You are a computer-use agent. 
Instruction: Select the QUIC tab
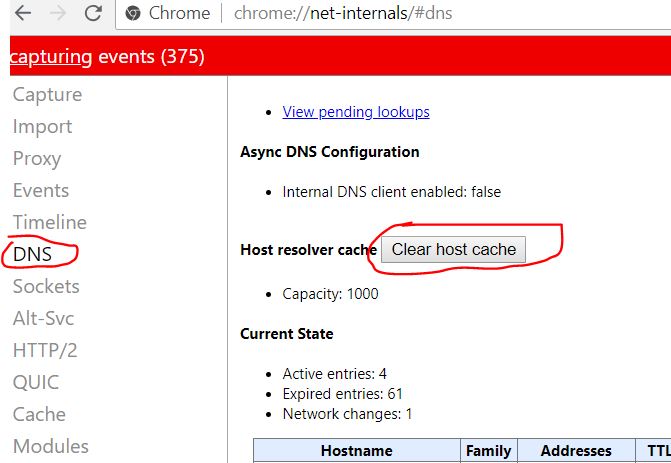36,383
